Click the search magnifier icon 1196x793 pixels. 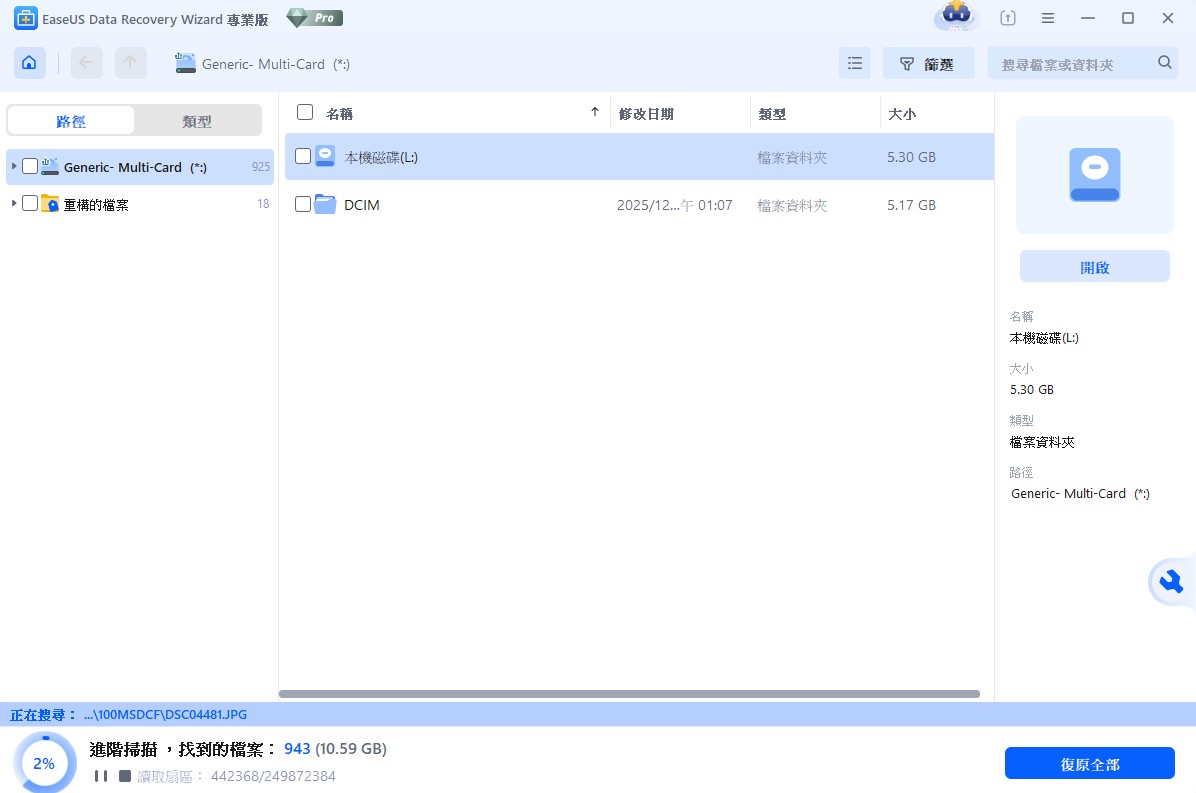[1165, 63]
